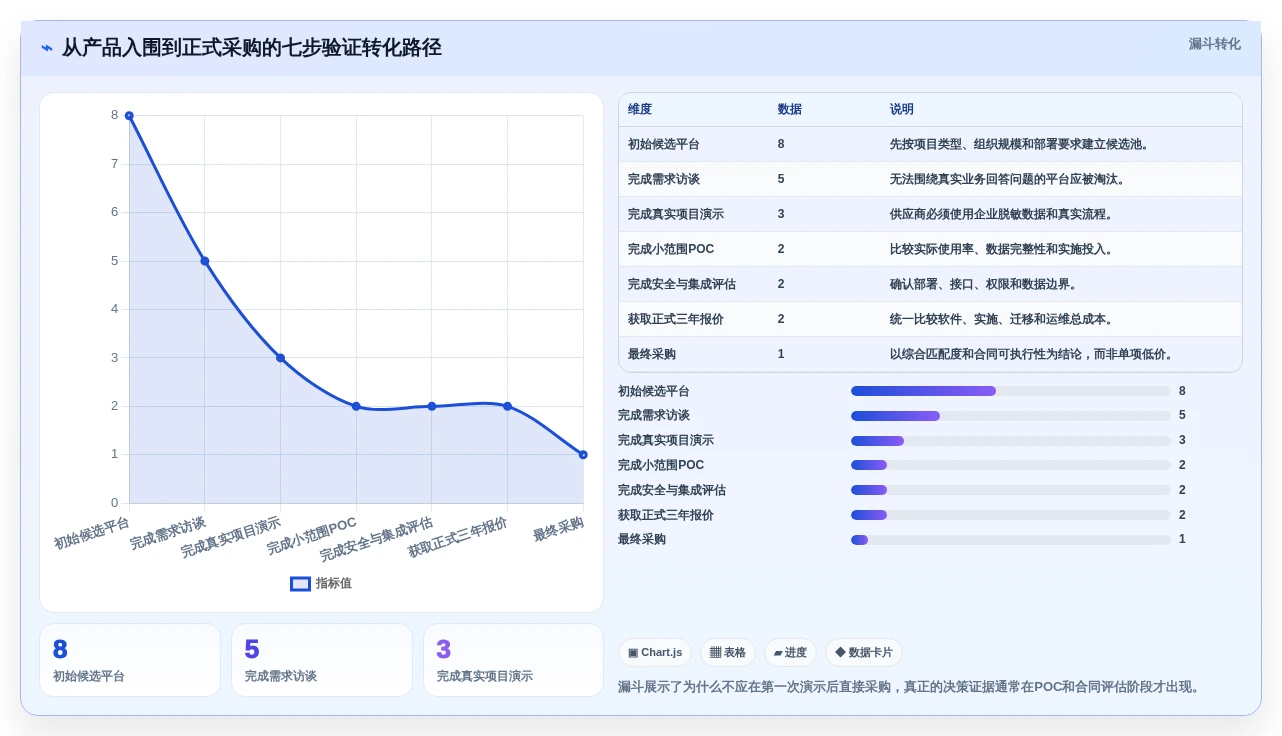This screenshot has height=736, width=1282.
Task: Click the chart point for 完成需求访谈
Action: [x=205, y=261]
